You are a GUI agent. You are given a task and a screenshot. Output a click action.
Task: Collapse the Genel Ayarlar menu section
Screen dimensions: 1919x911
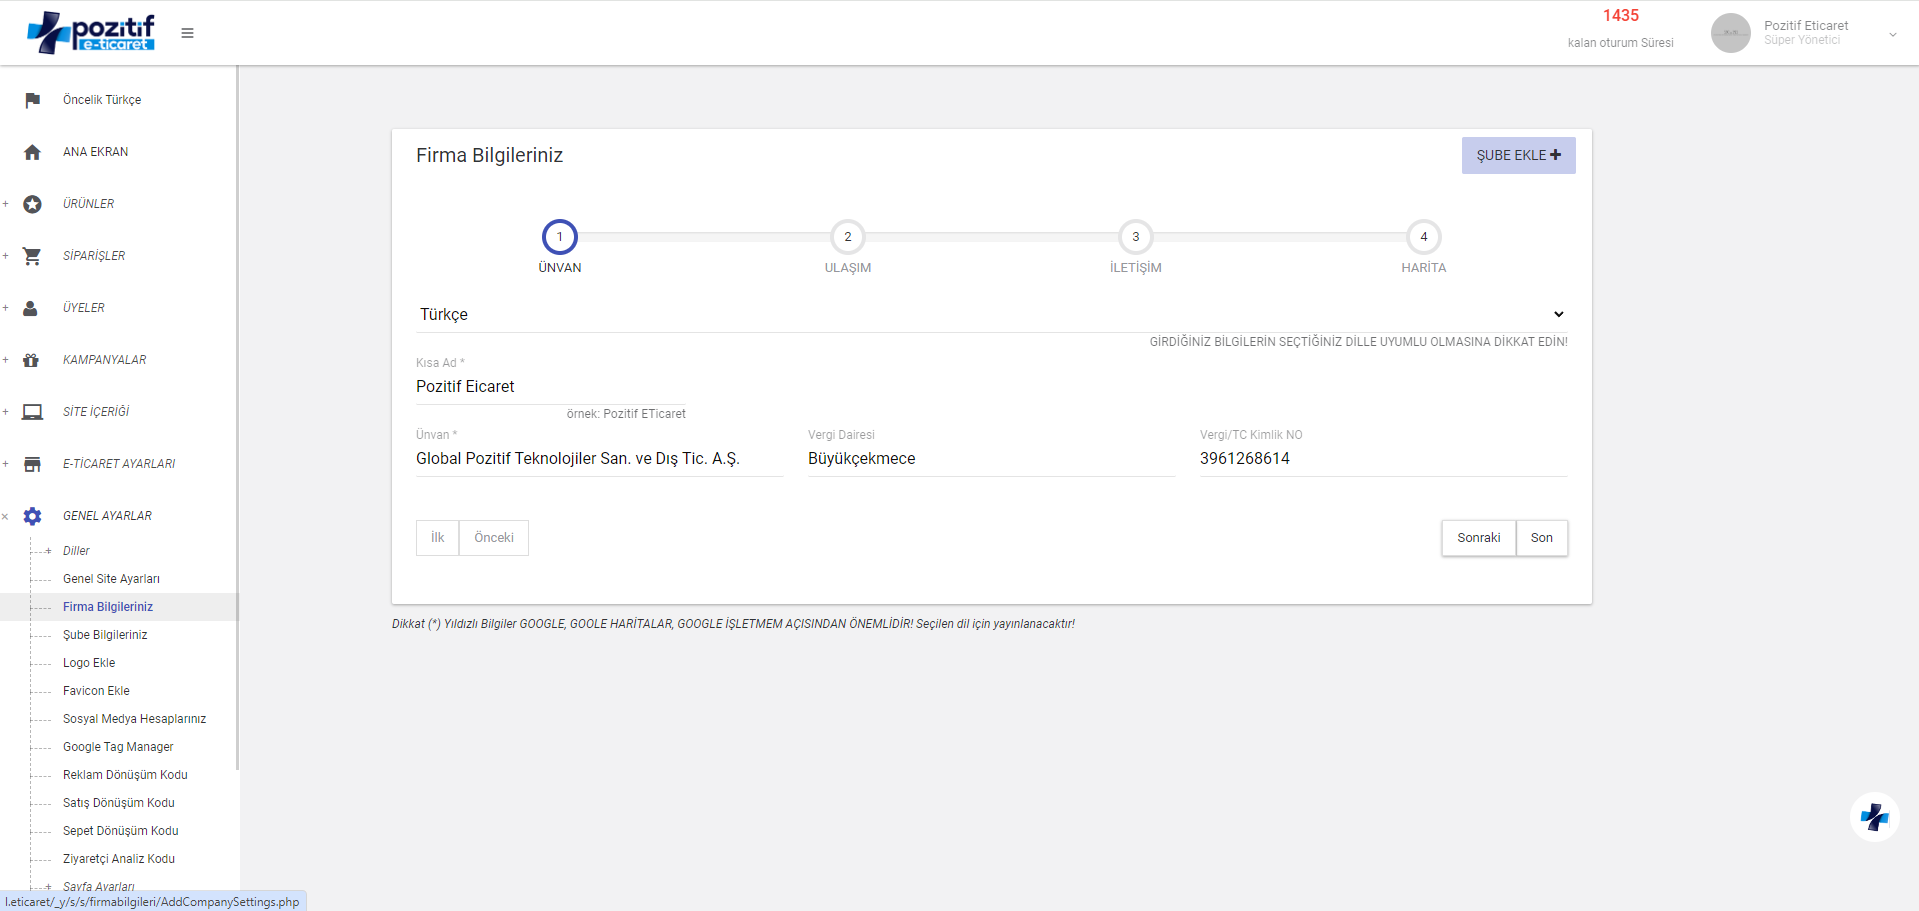[5, 517]
